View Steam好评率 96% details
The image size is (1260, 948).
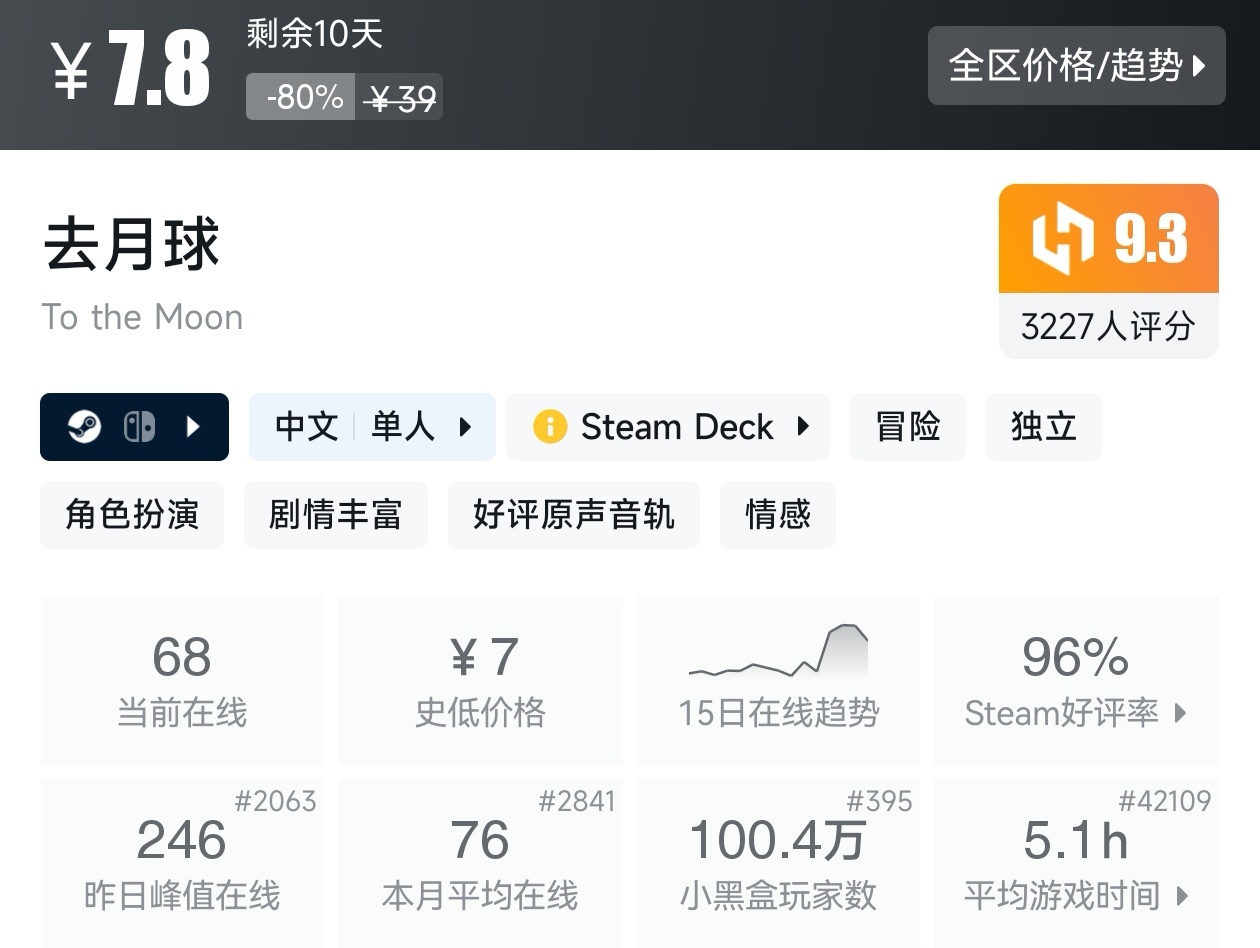(1076, 680)
